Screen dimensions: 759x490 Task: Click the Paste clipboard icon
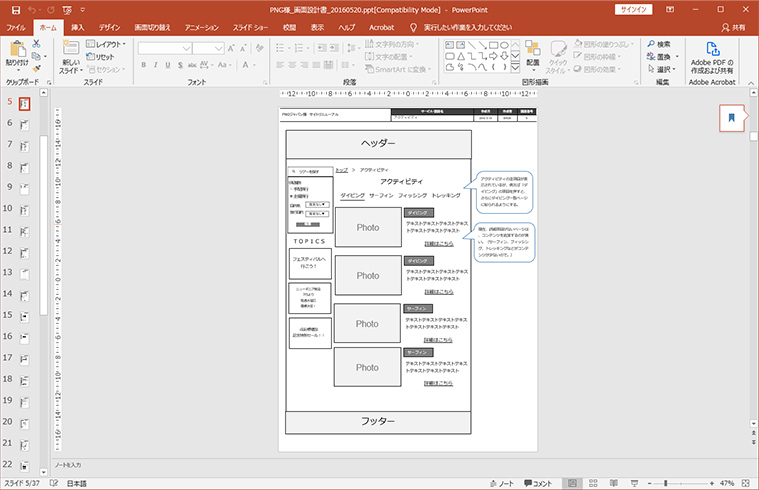[17, 49]
